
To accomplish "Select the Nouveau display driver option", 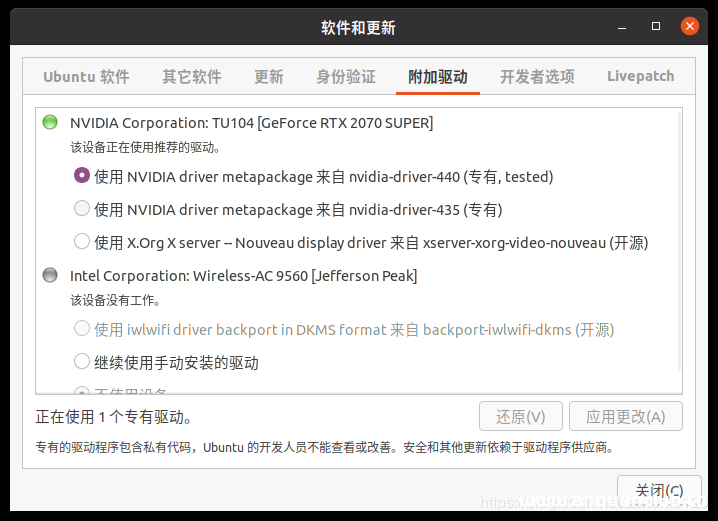I will [82, 241].
